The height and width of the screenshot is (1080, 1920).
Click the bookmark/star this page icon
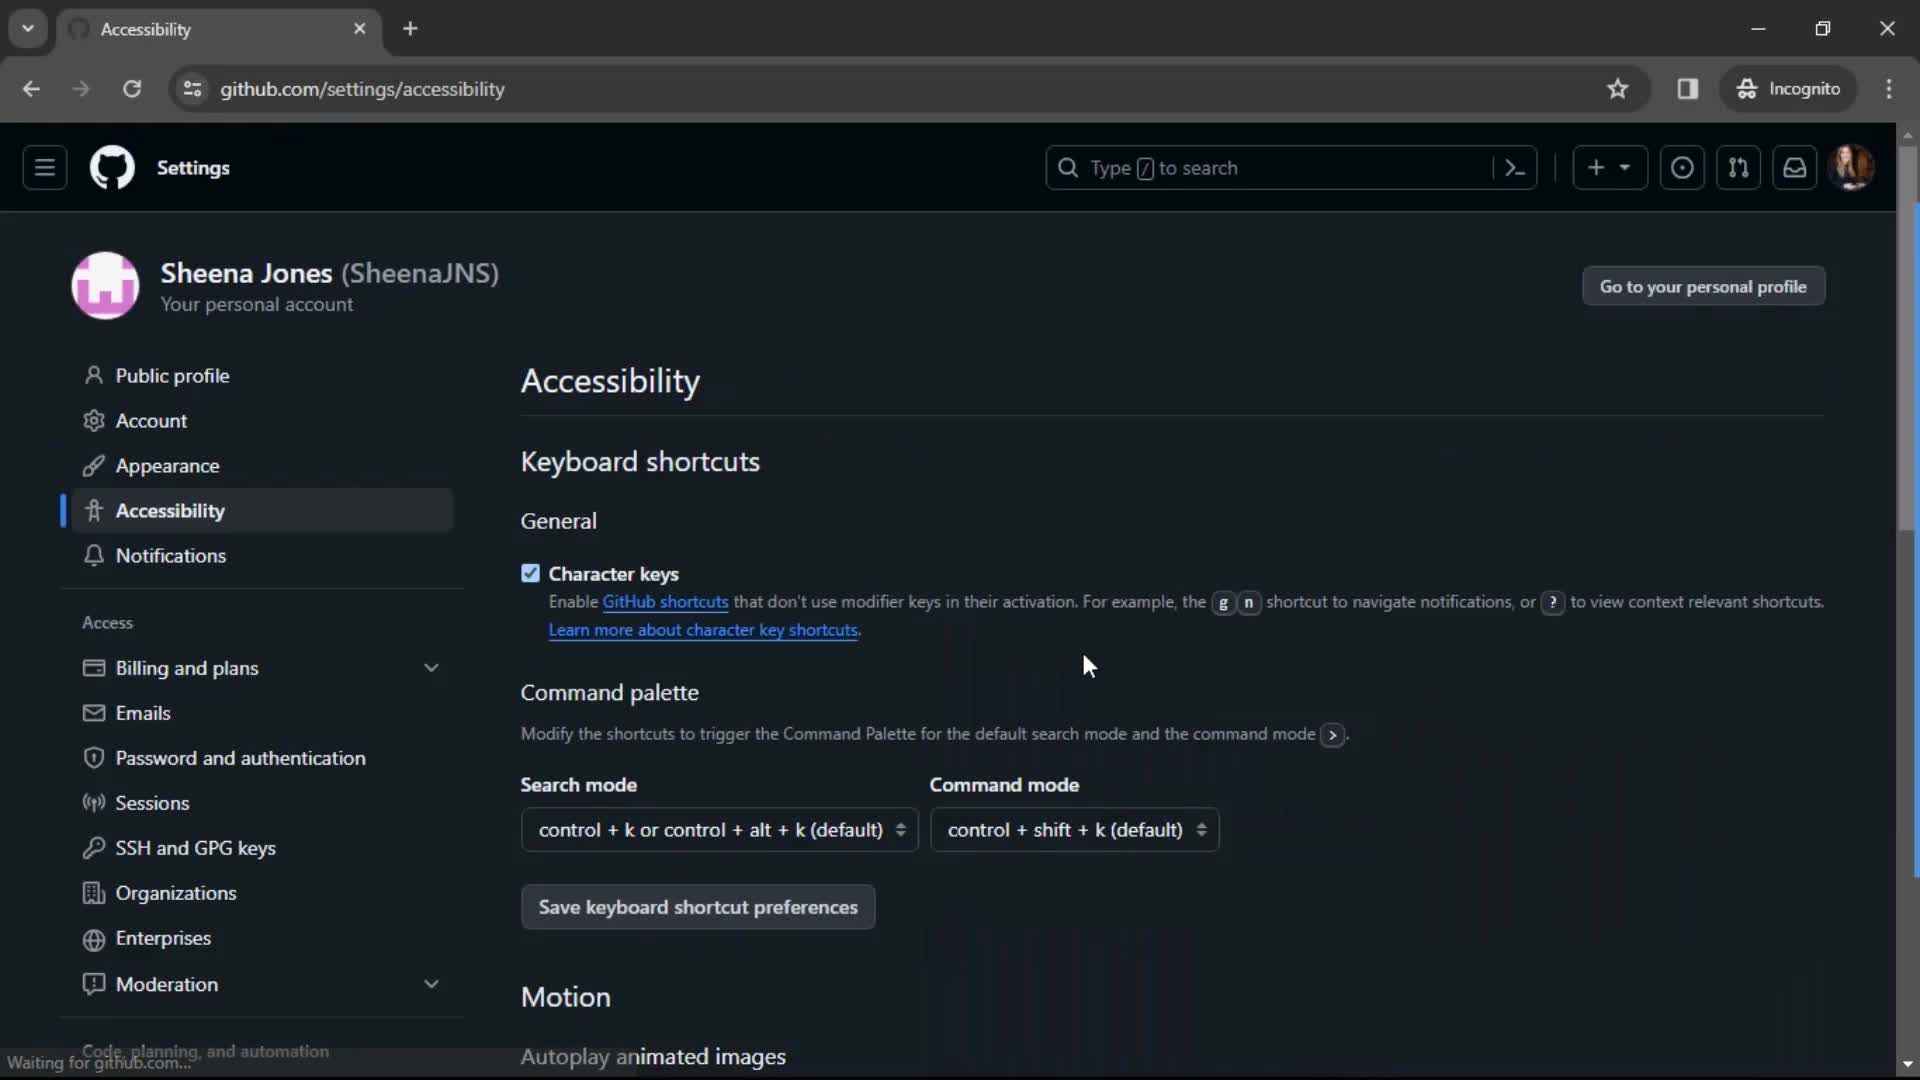[x=1617, y=88]
